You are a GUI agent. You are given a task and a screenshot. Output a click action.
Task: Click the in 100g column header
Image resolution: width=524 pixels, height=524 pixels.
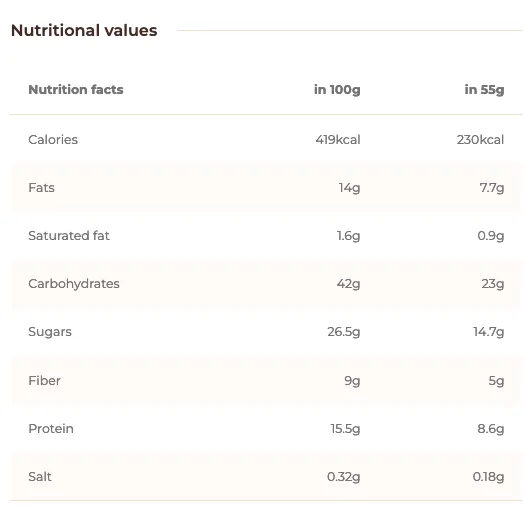(337, 90)
